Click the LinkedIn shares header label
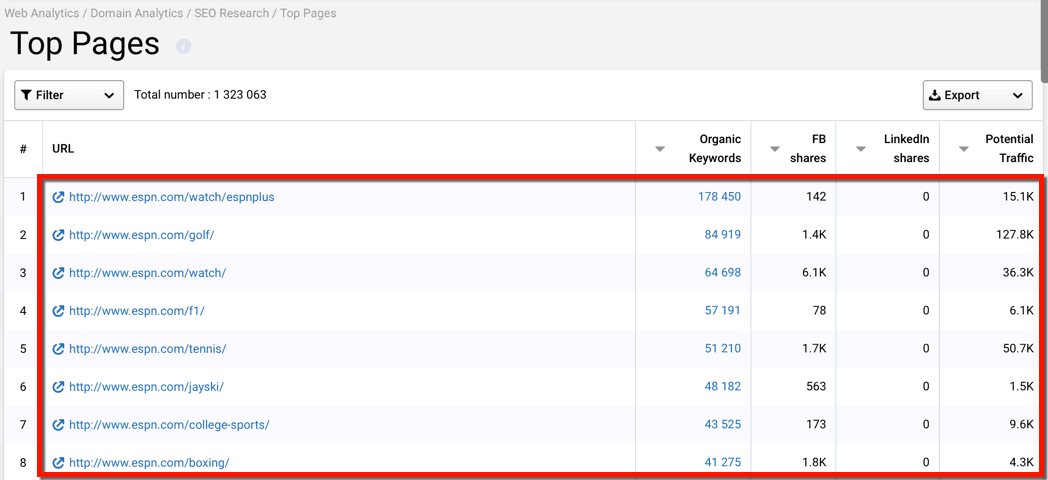 (906, 149)
